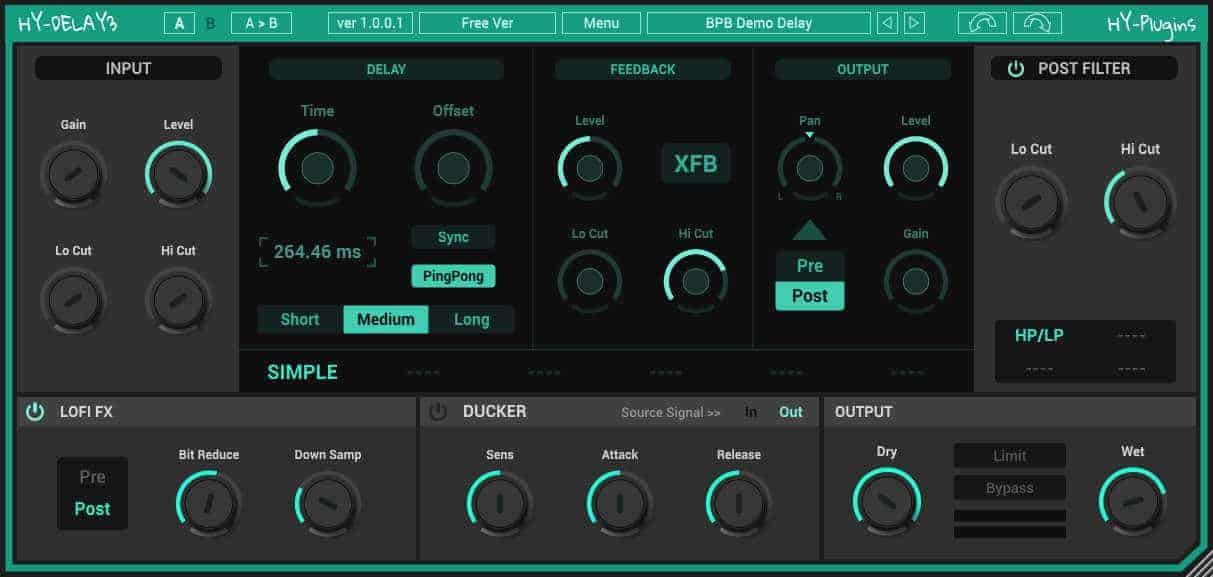Click the Ducker Release knob
The width and height of the screenshot is (1213, 577).
[x=739, y=504]
